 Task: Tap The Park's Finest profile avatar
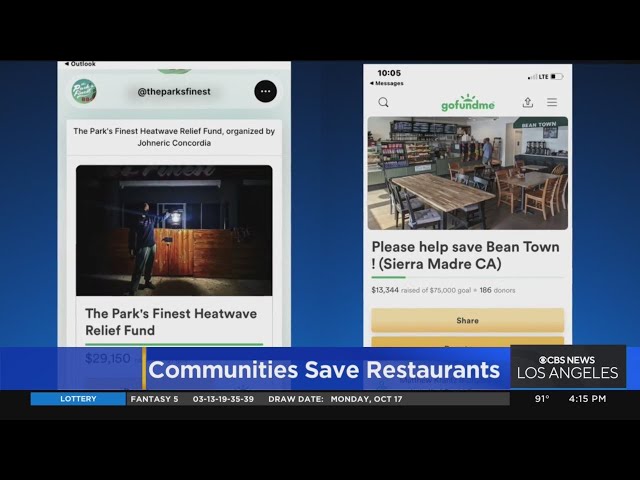click(84, 91)
